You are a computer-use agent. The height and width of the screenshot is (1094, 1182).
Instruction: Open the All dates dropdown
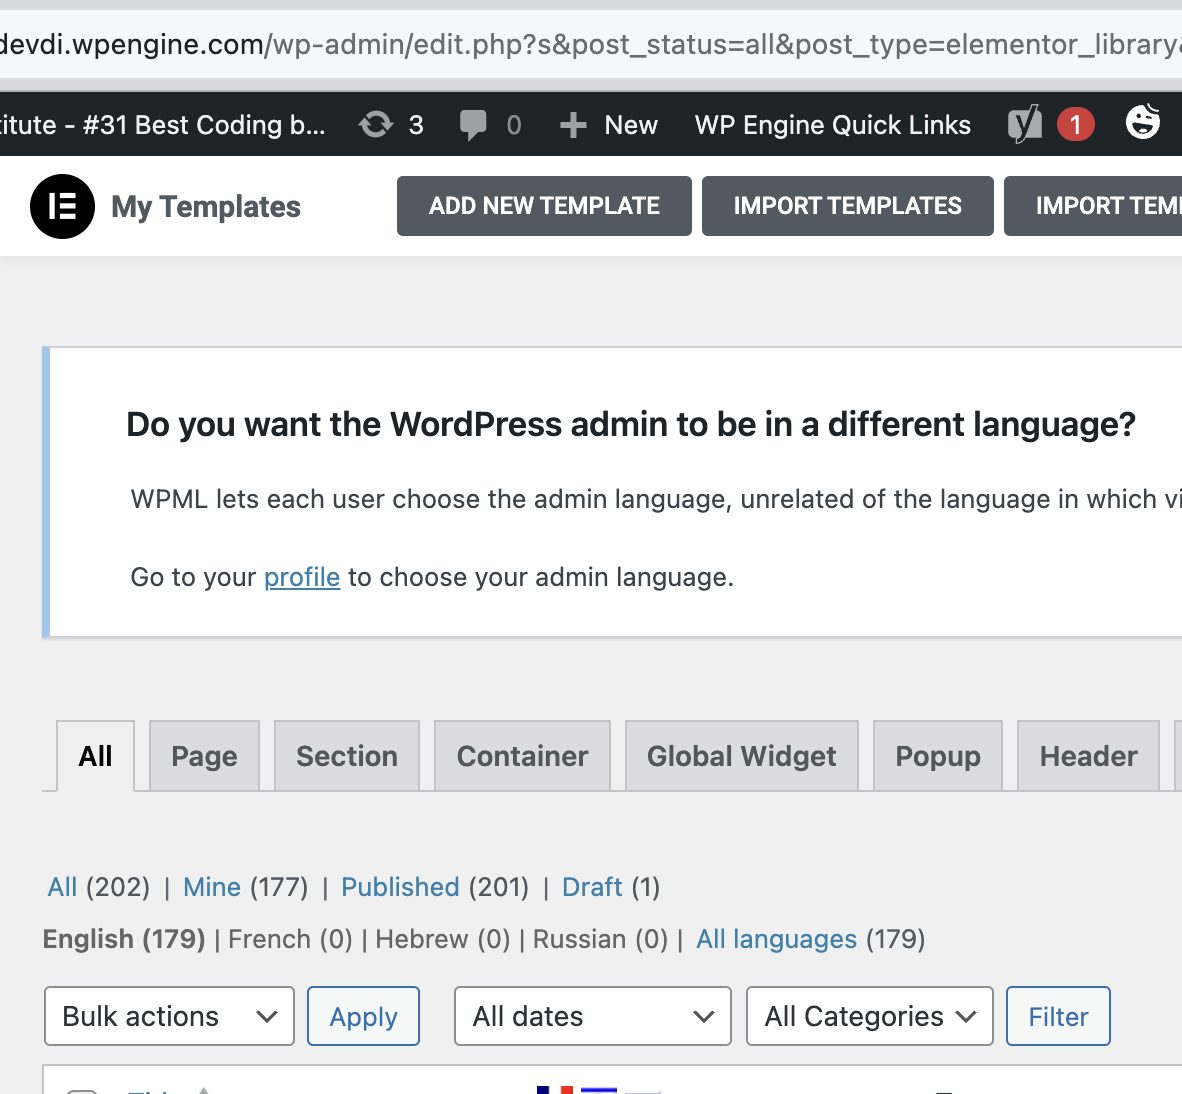(593, 1016)
